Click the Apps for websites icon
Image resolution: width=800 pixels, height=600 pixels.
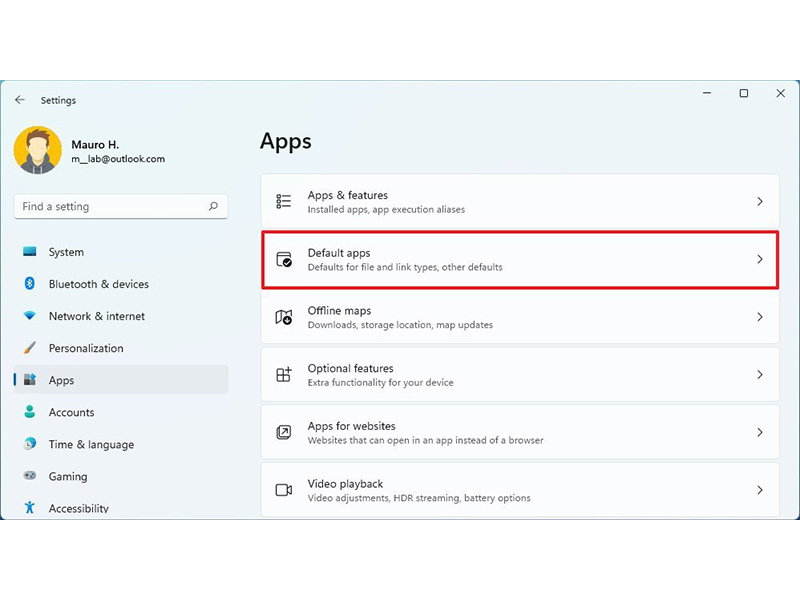[x=284, y=432]
